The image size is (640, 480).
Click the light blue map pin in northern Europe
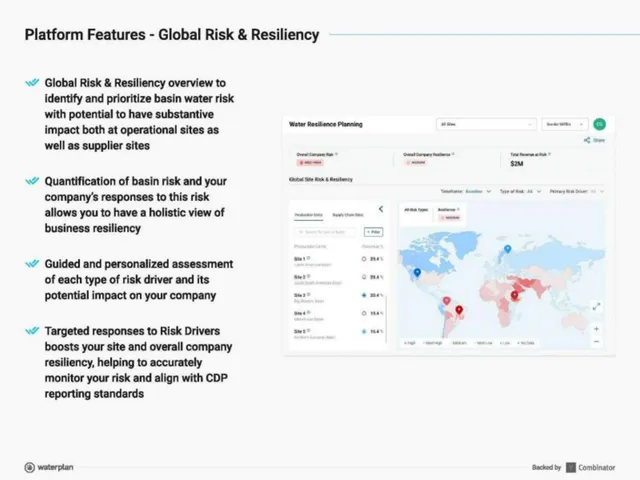pyautogui.click(x=507, y=249)
